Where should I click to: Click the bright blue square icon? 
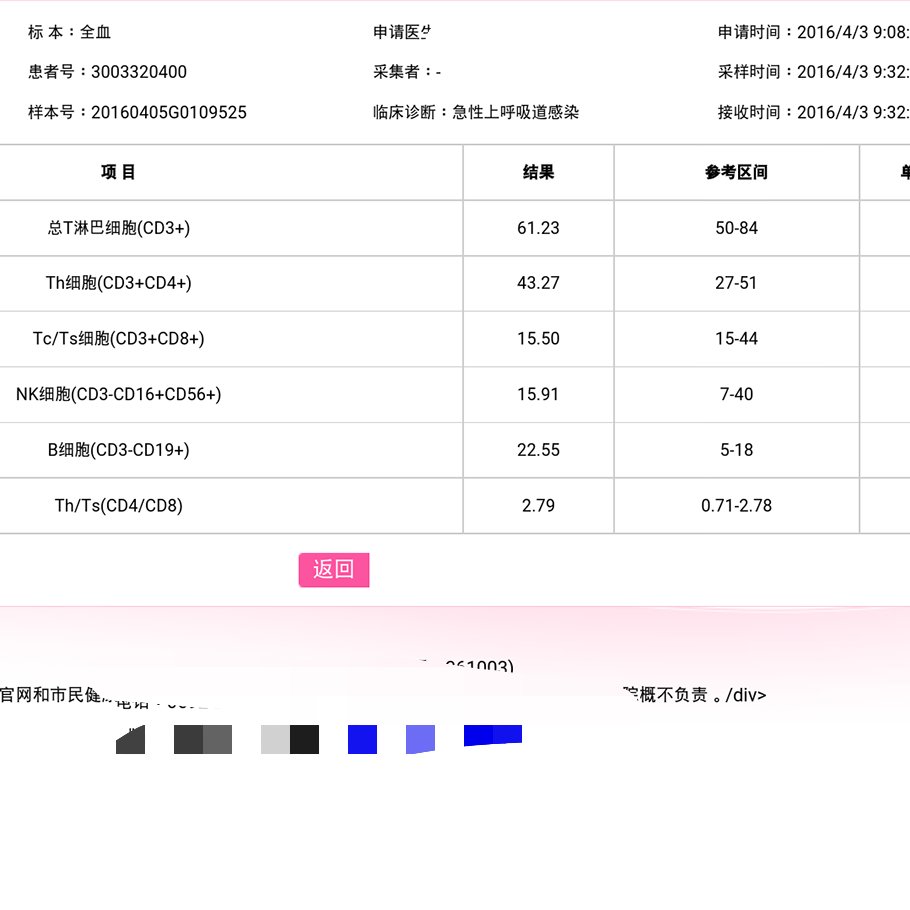pyautogui.click(x=362, y=739)
